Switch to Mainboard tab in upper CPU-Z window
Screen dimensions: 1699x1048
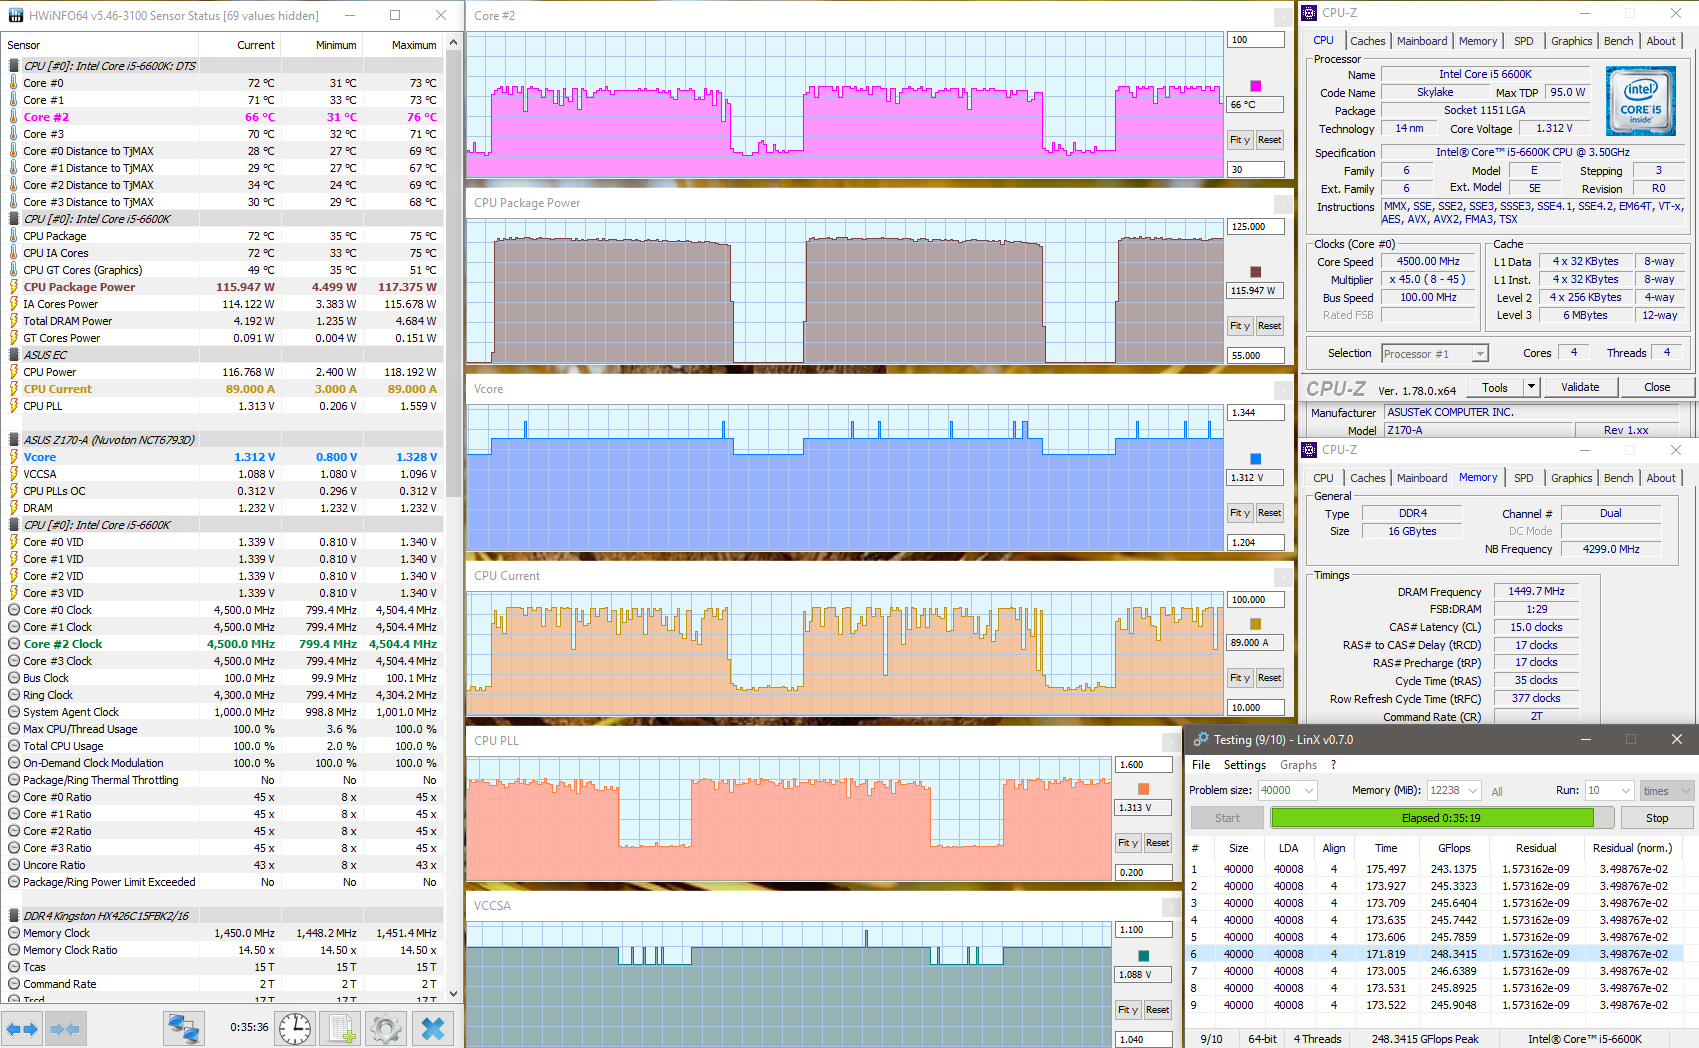click(x=1422, y=41)
